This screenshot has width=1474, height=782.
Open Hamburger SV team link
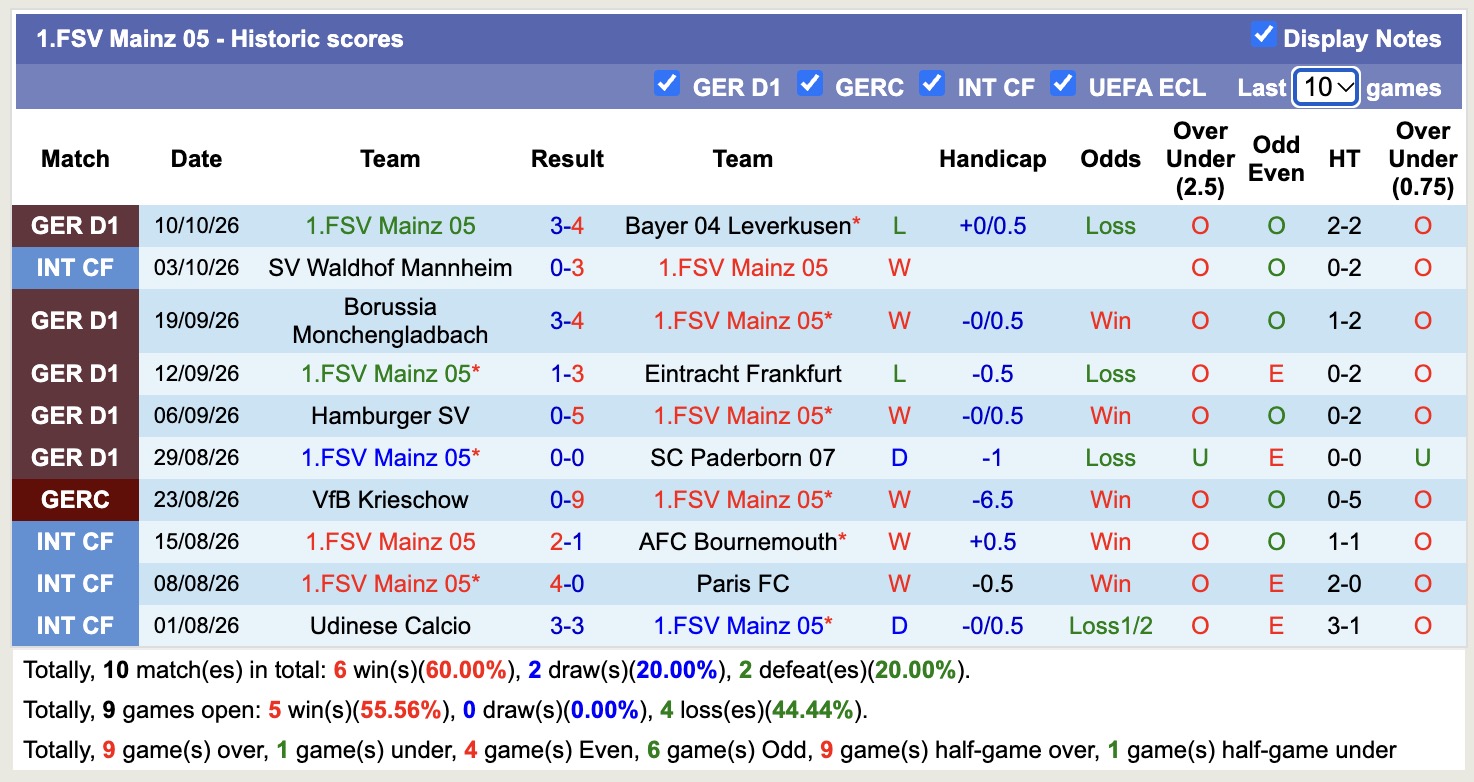pos(390,416)
